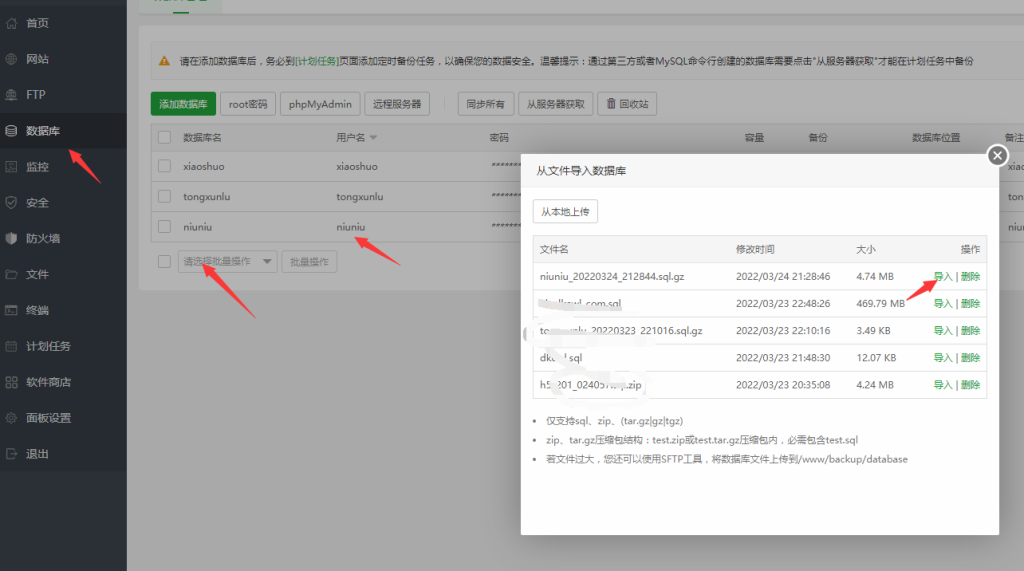Toggle the checkbox beside batch operation dropdown
The width and height of the screenshot is (1024, 571).
[x=165, y=262]
